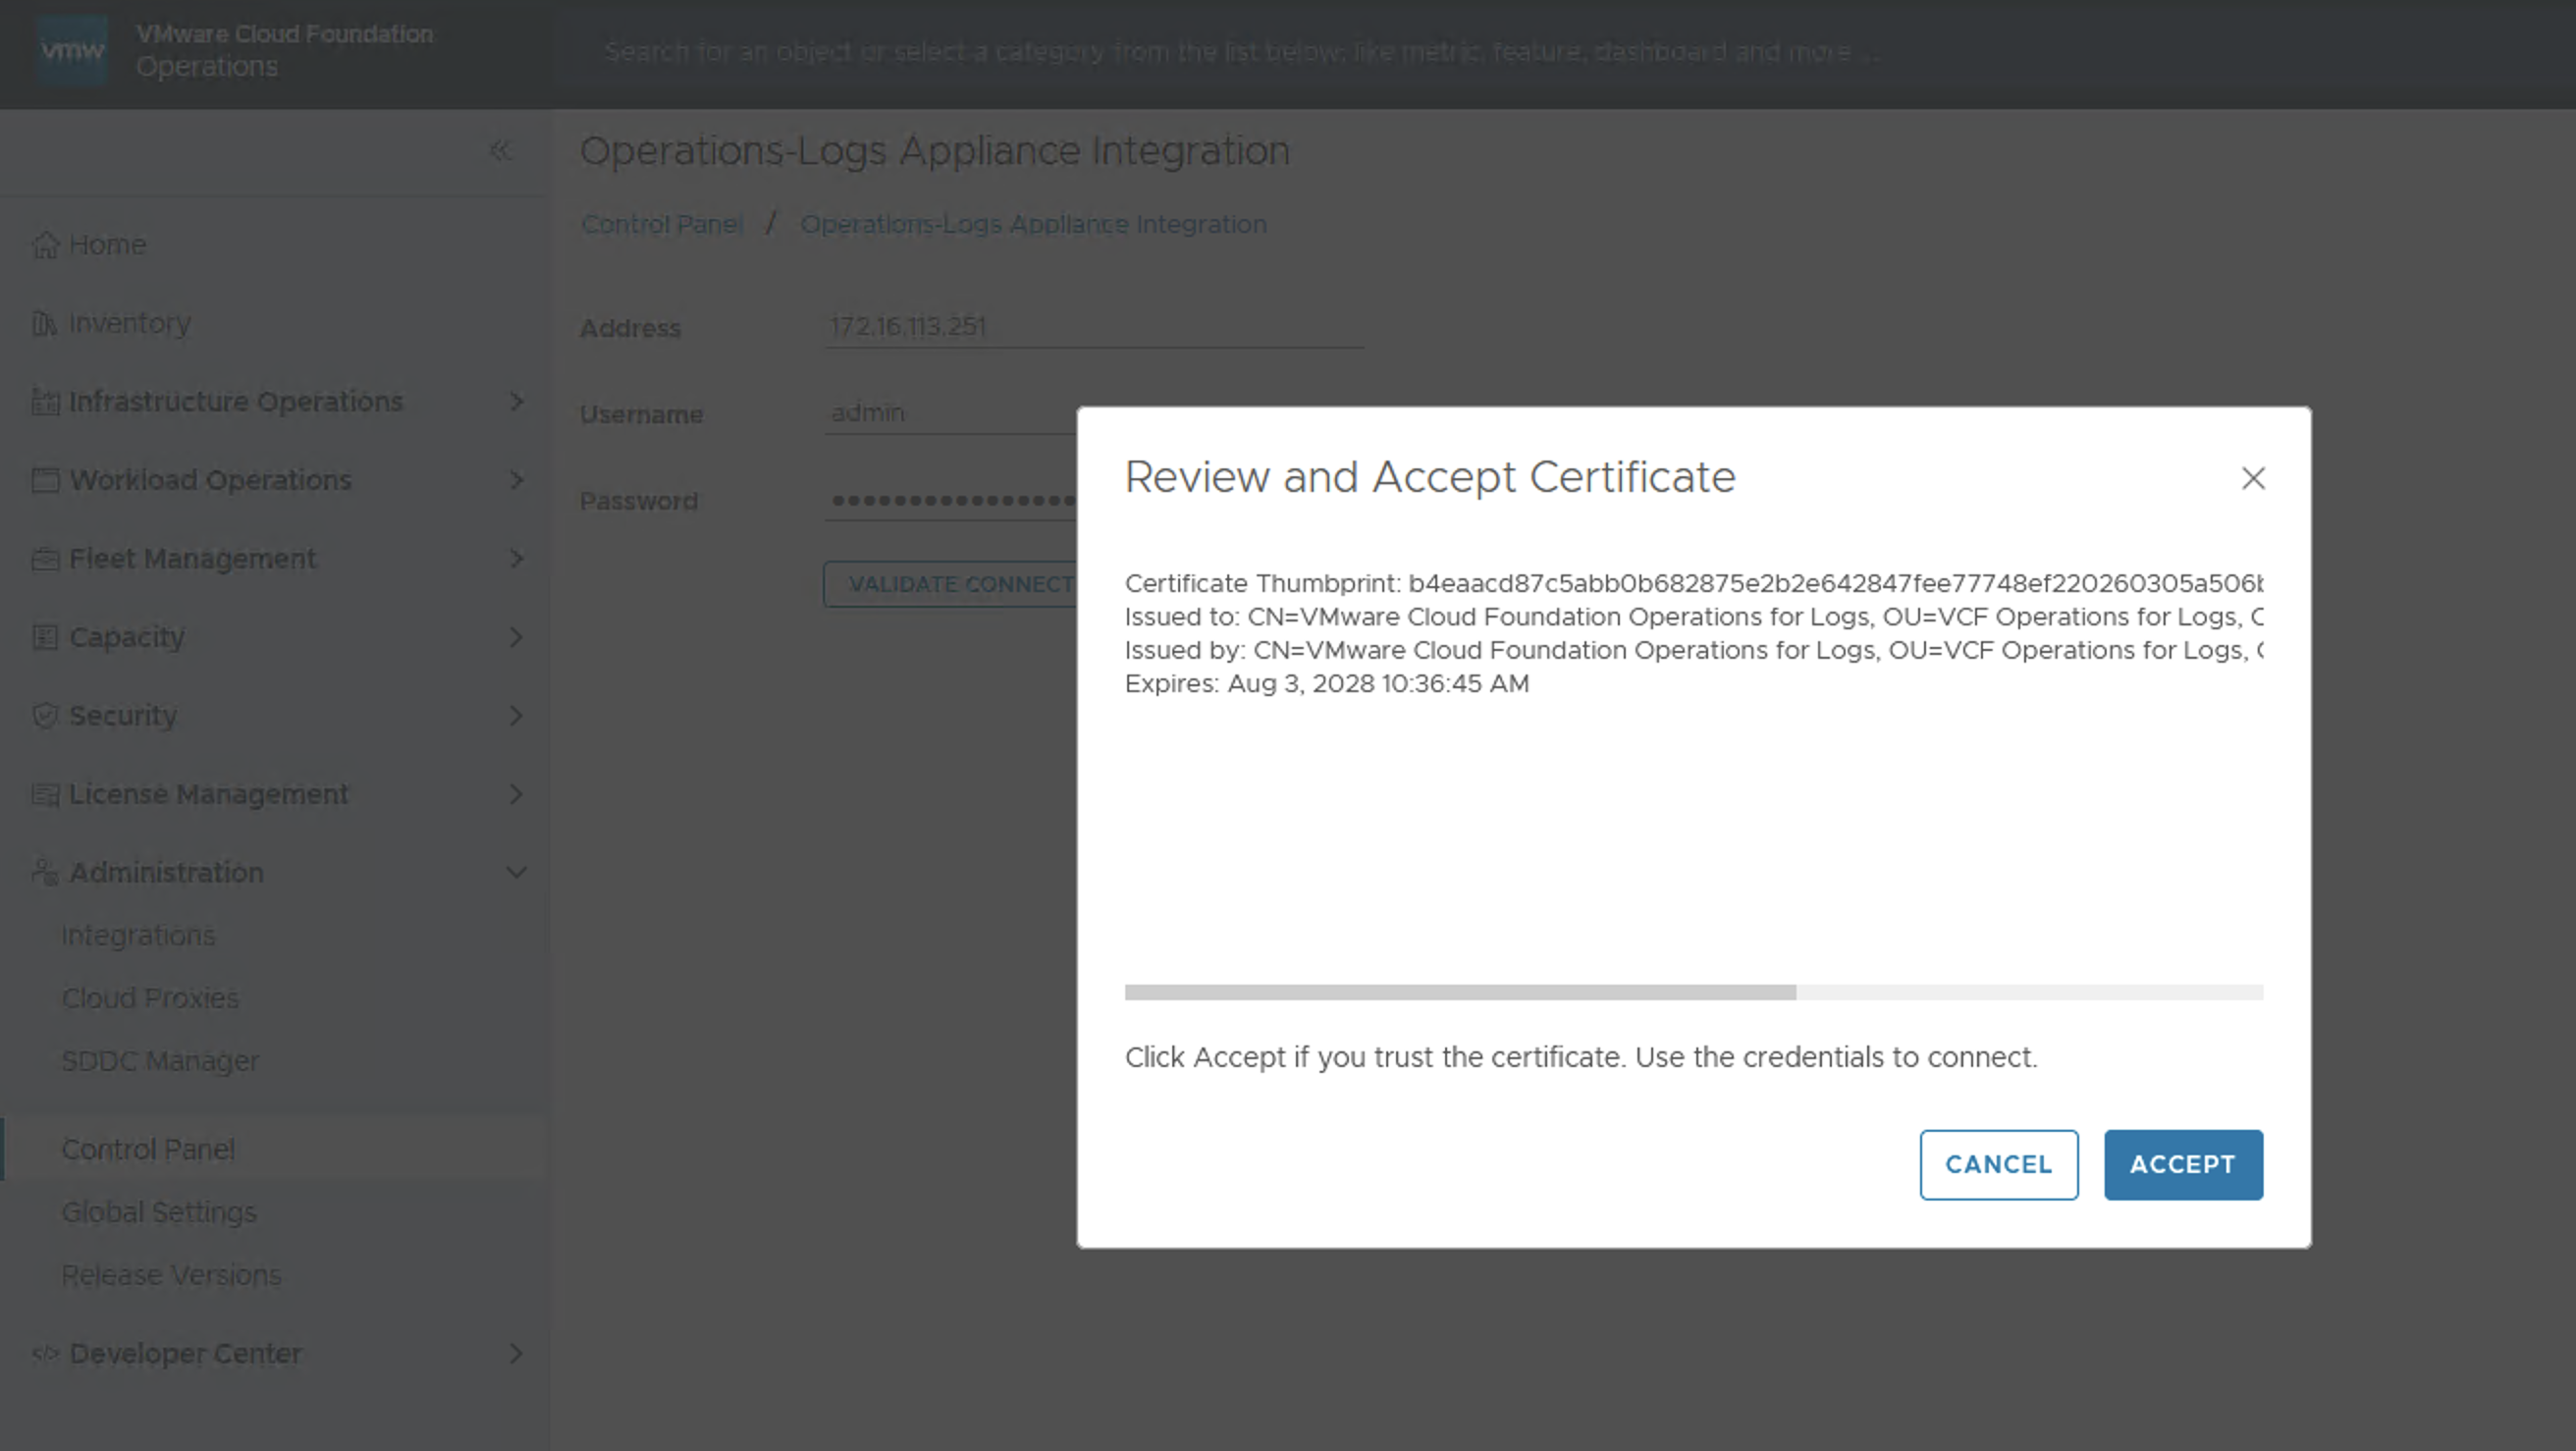Collapse the sidebar with double-chevron icon
The image size is (2576, 1451).
click(x=500, y=151)
